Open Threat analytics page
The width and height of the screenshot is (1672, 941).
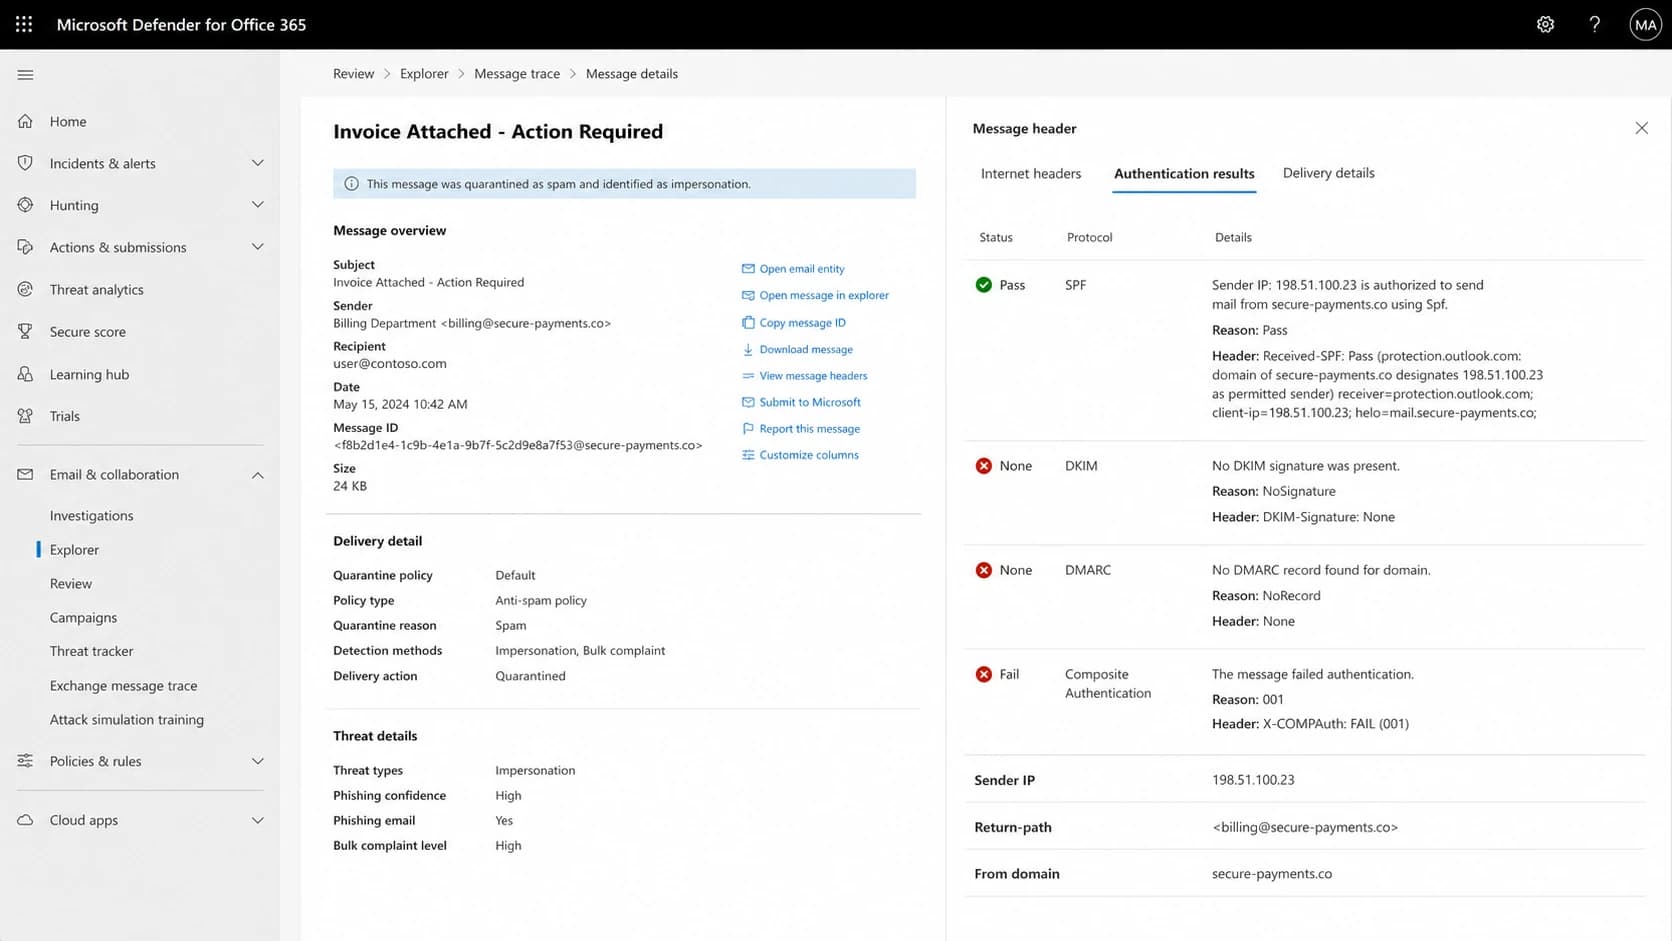(x=96, y=289)
